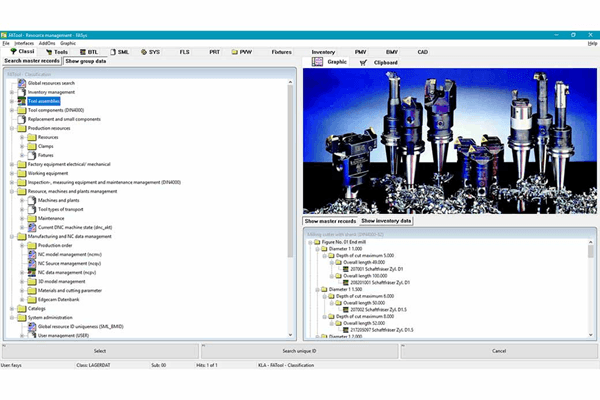Click the Classi tab tree icon
Screen dimensions: 600x400
(x=13, y=51)
